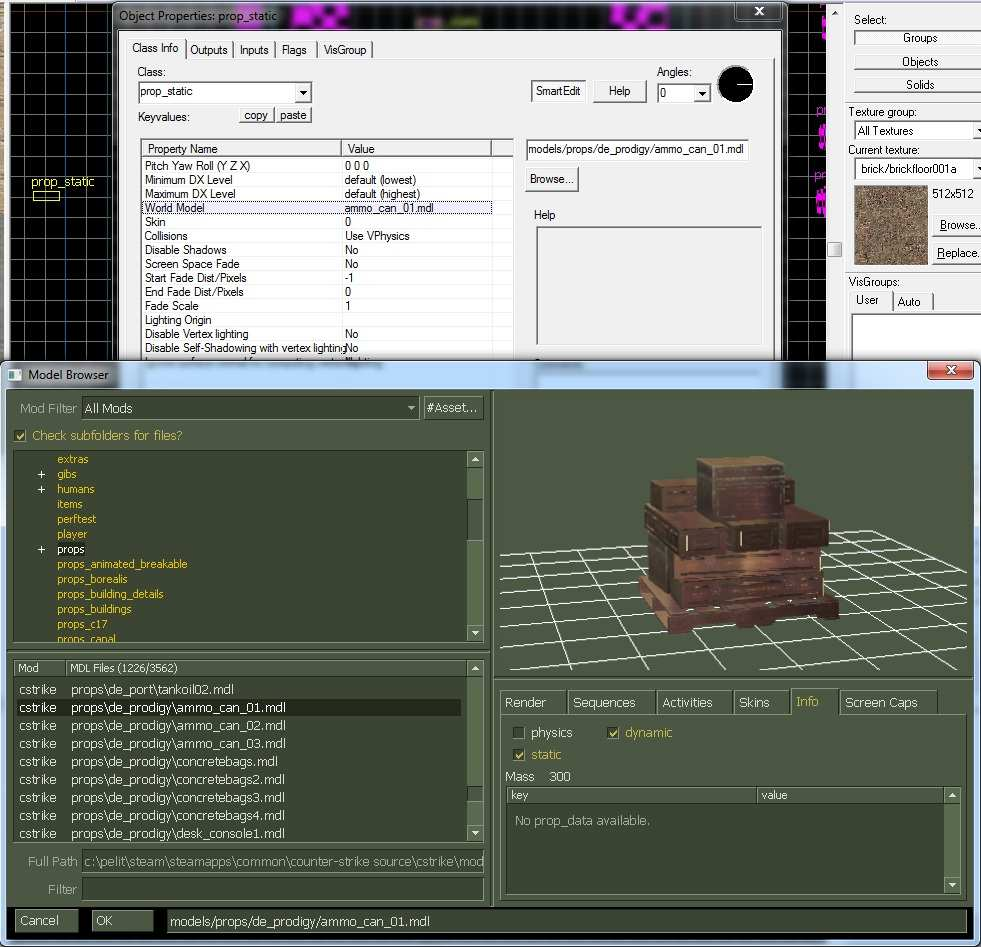Expand the props folder
Image resolution: width=981 pixels, height=947 pixels.
click(x=41, y=549)
